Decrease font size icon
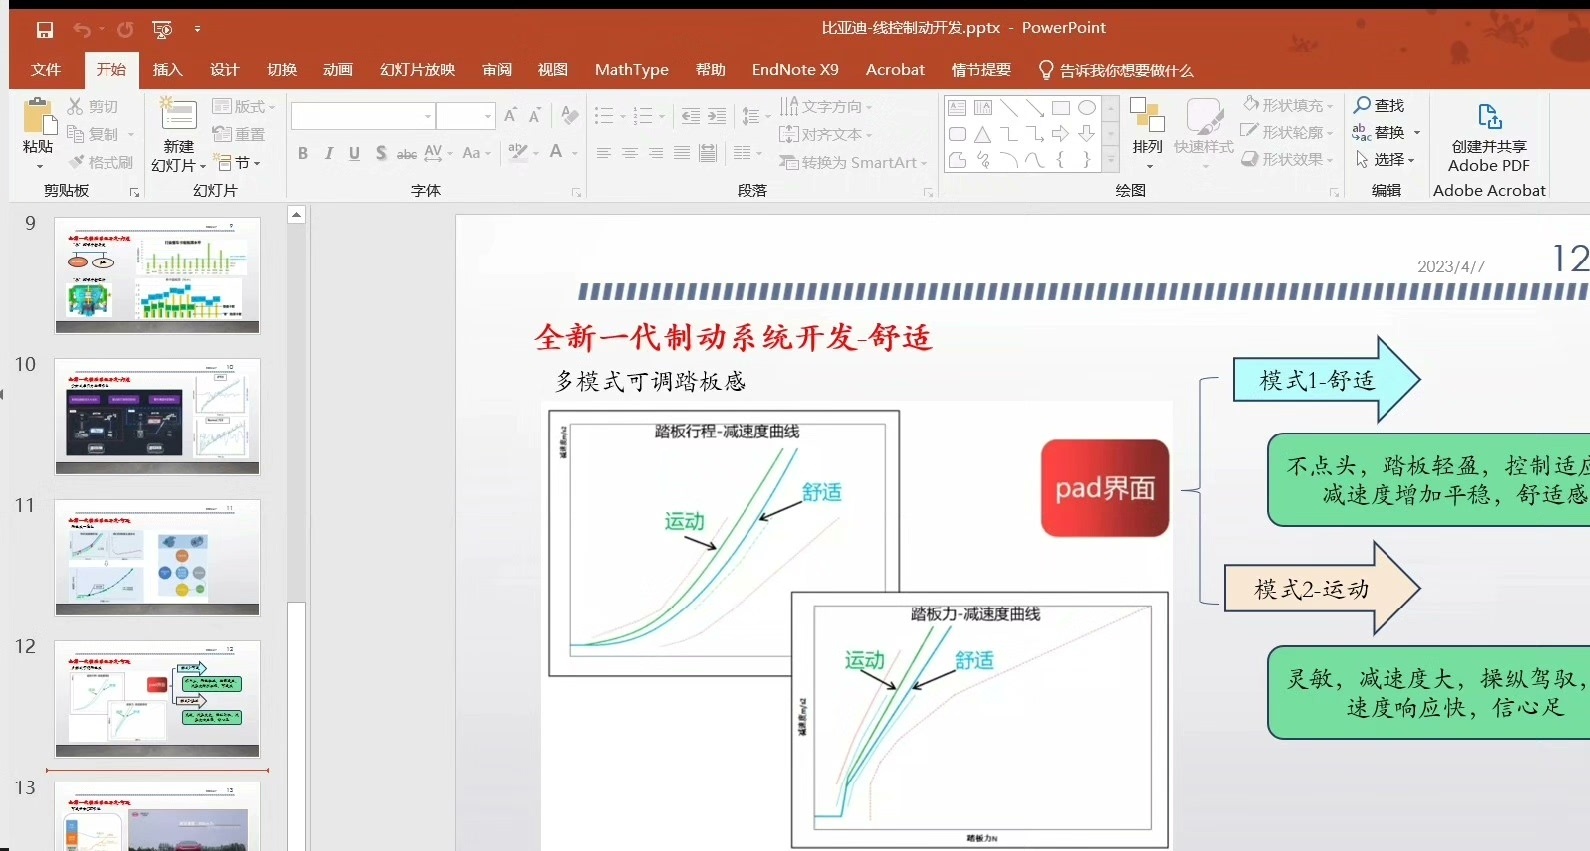The image size is (1590, 851). click(x=536, y=116)
